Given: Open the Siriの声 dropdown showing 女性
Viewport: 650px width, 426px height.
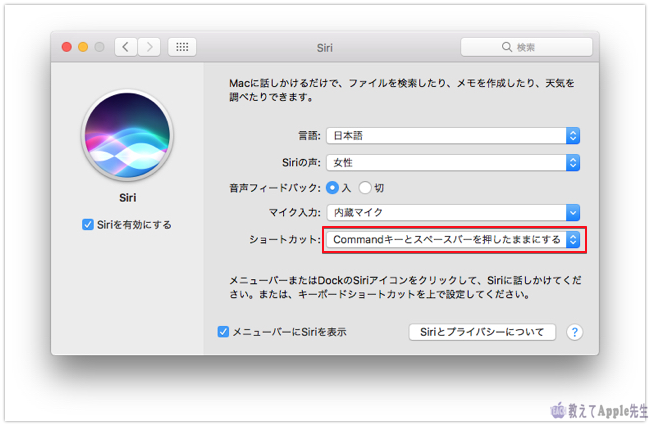Looking at the screenshot, I should pyautogui.click(x=453, y=162).
